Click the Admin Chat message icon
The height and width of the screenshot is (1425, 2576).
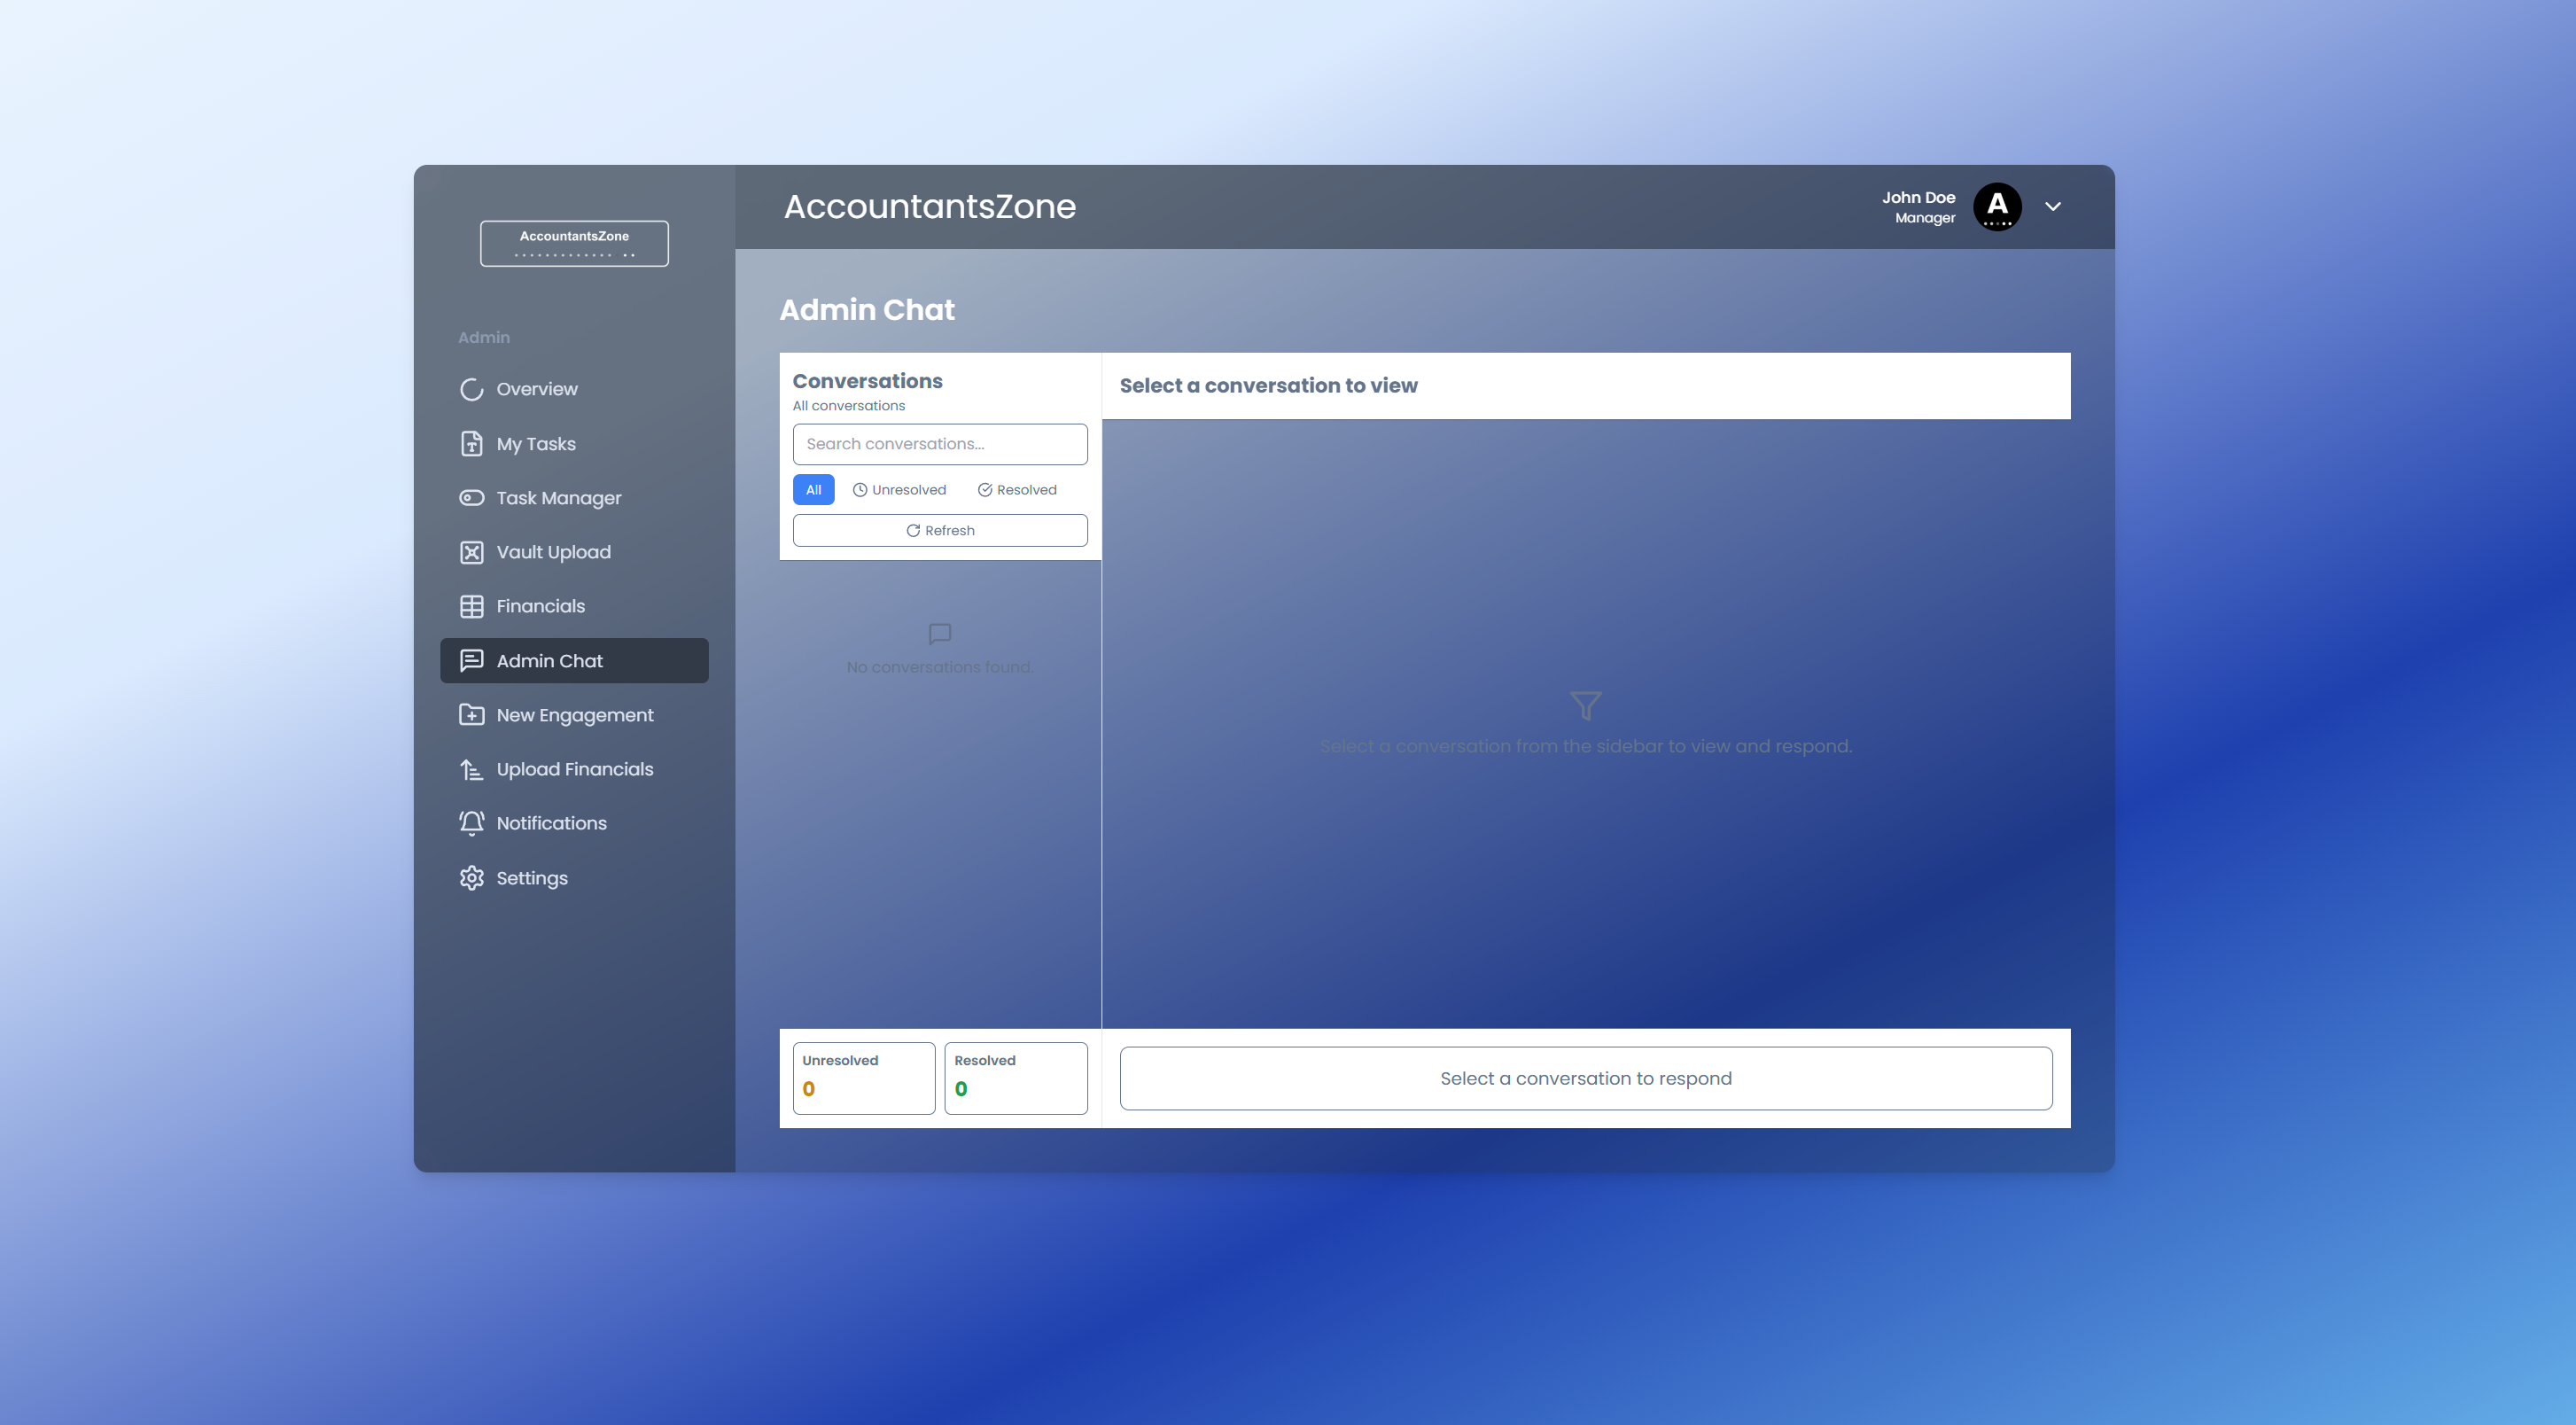pos(471,661)
